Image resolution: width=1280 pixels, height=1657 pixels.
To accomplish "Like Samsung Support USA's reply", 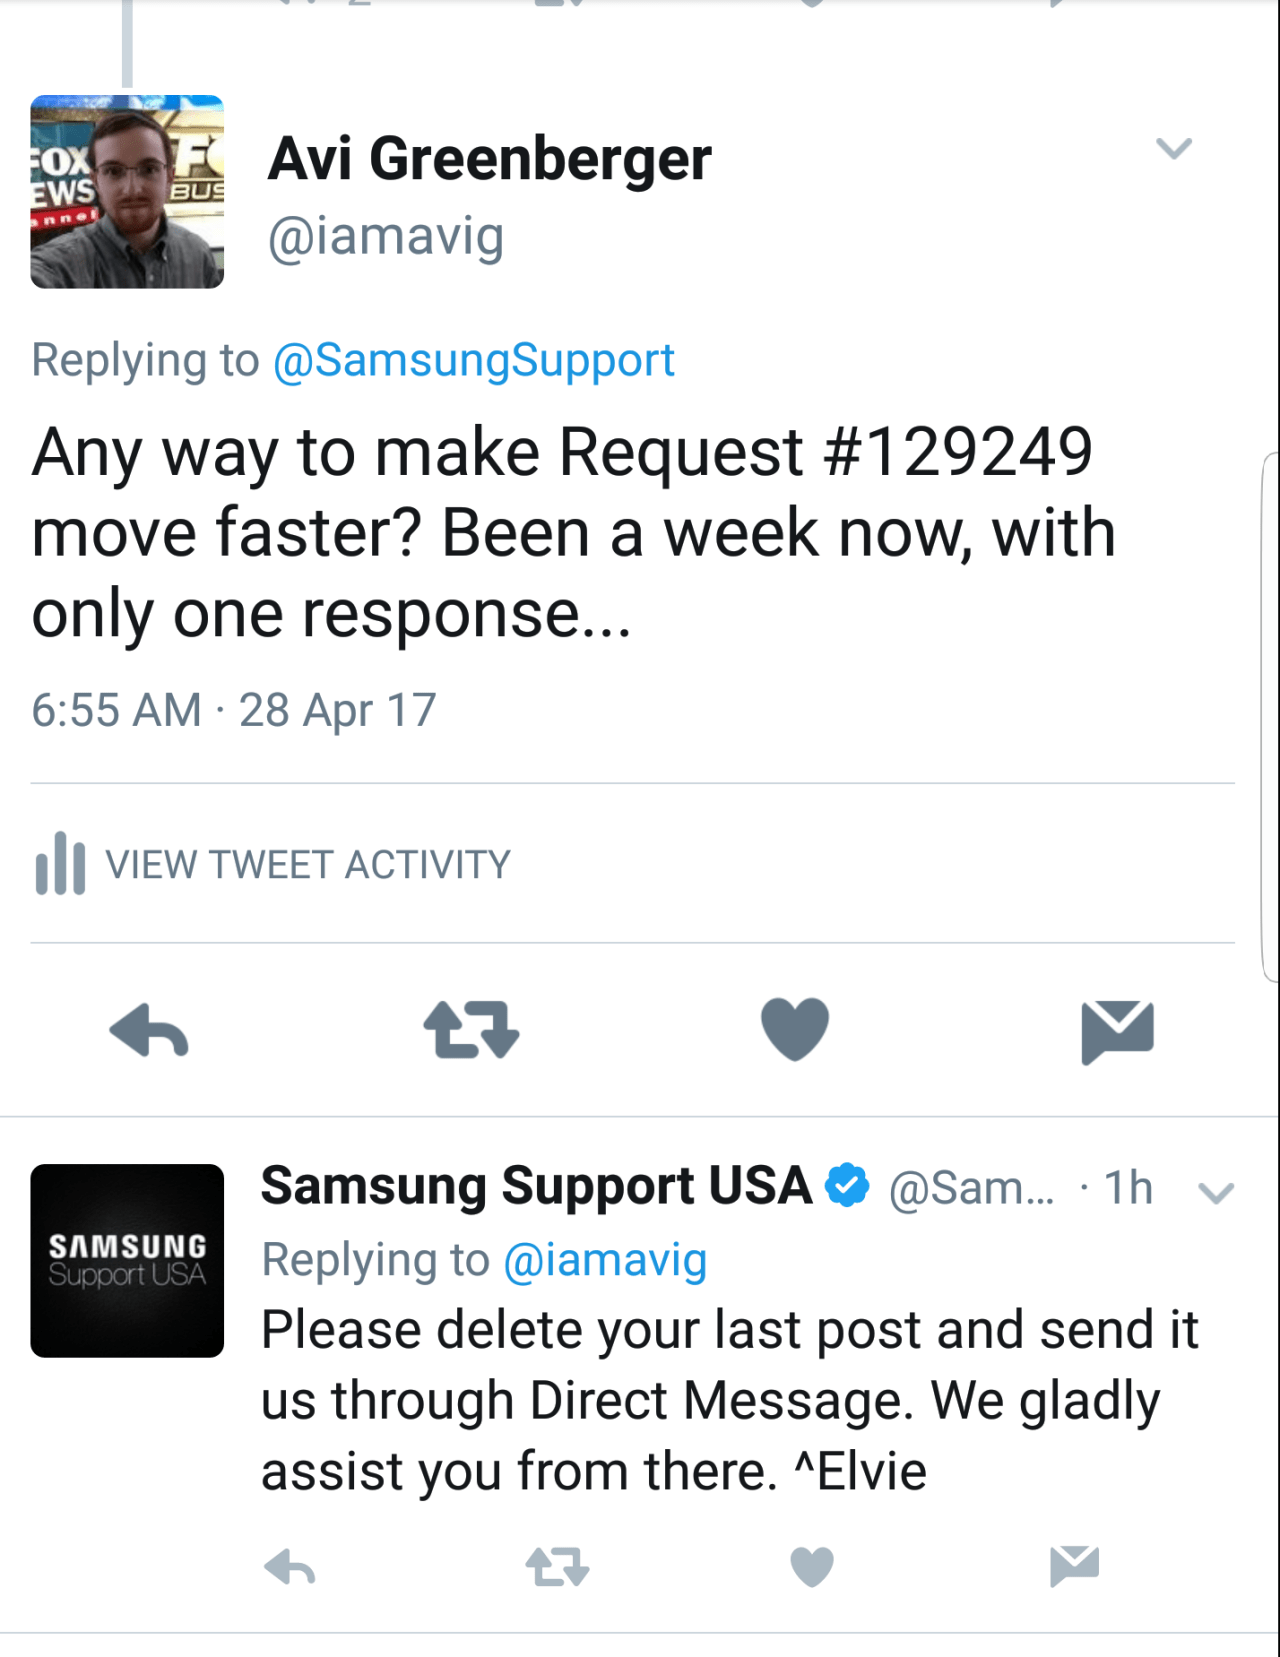I will 812,1567.
